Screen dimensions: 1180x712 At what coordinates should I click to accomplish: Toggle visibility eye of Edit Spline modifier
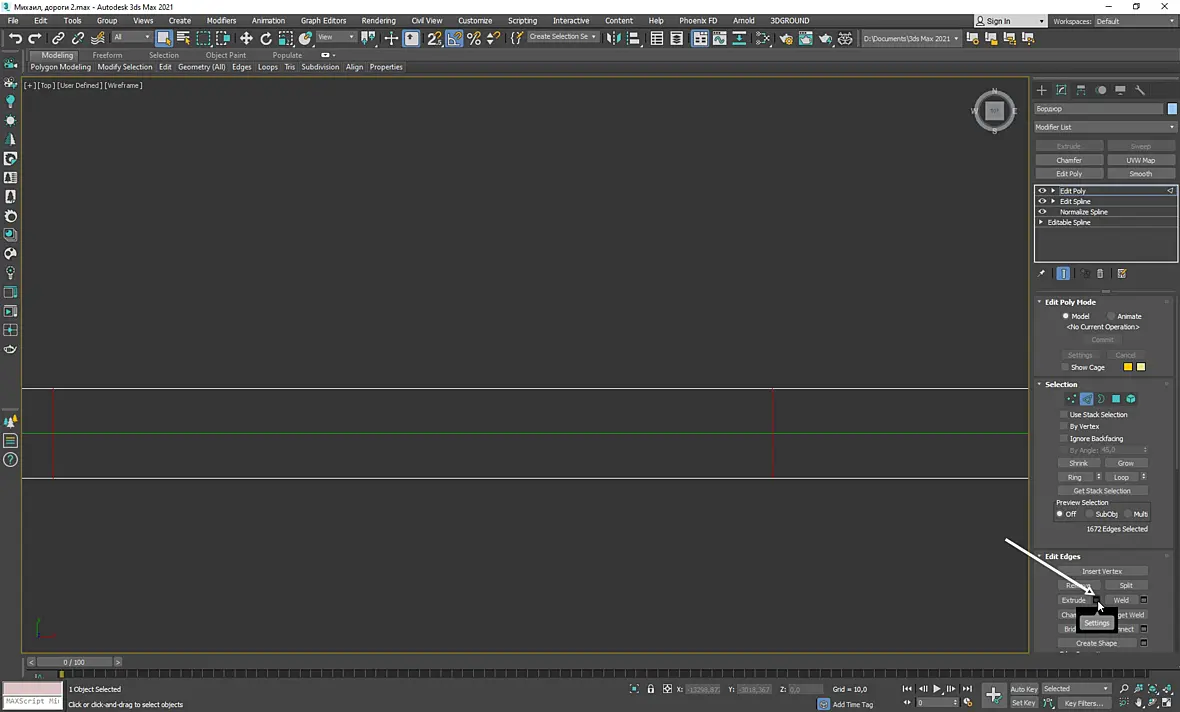click(1042, 202)
